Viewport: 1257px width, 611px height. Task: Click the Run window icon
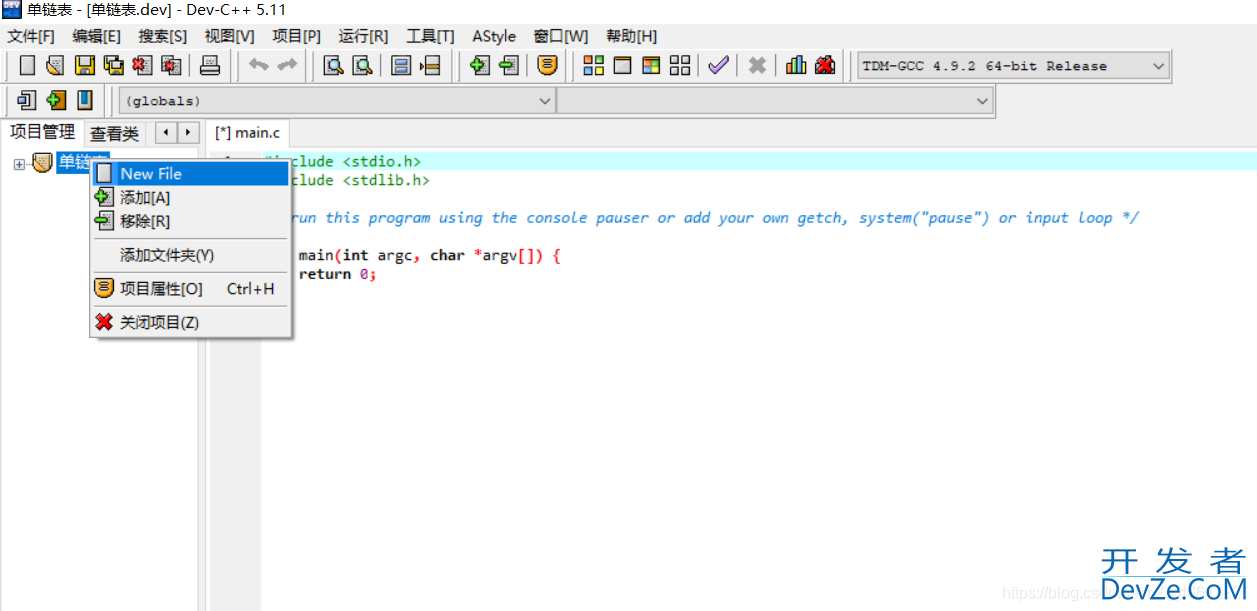point(622,66)
